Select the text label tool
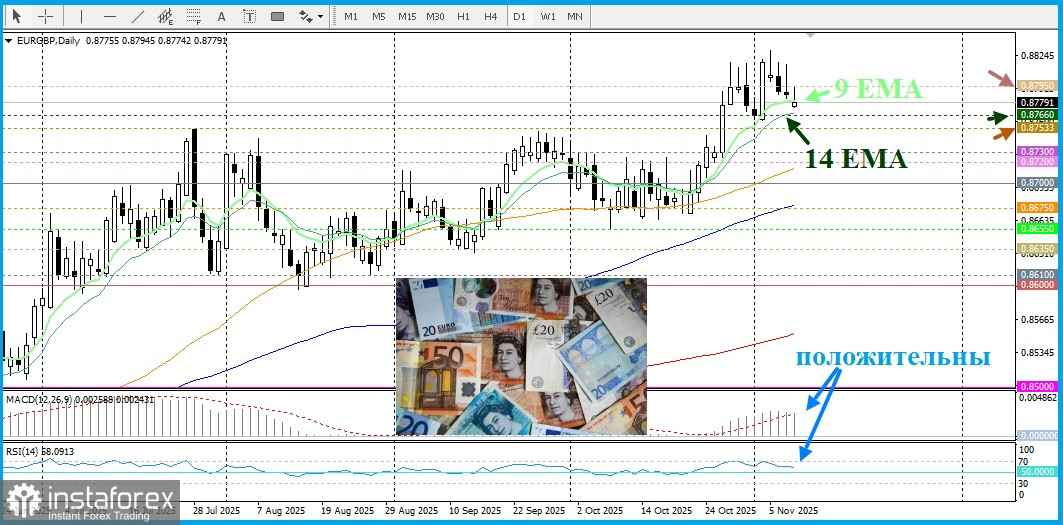The width and height of the screenshot is (1063, 525). click(249, 16)
